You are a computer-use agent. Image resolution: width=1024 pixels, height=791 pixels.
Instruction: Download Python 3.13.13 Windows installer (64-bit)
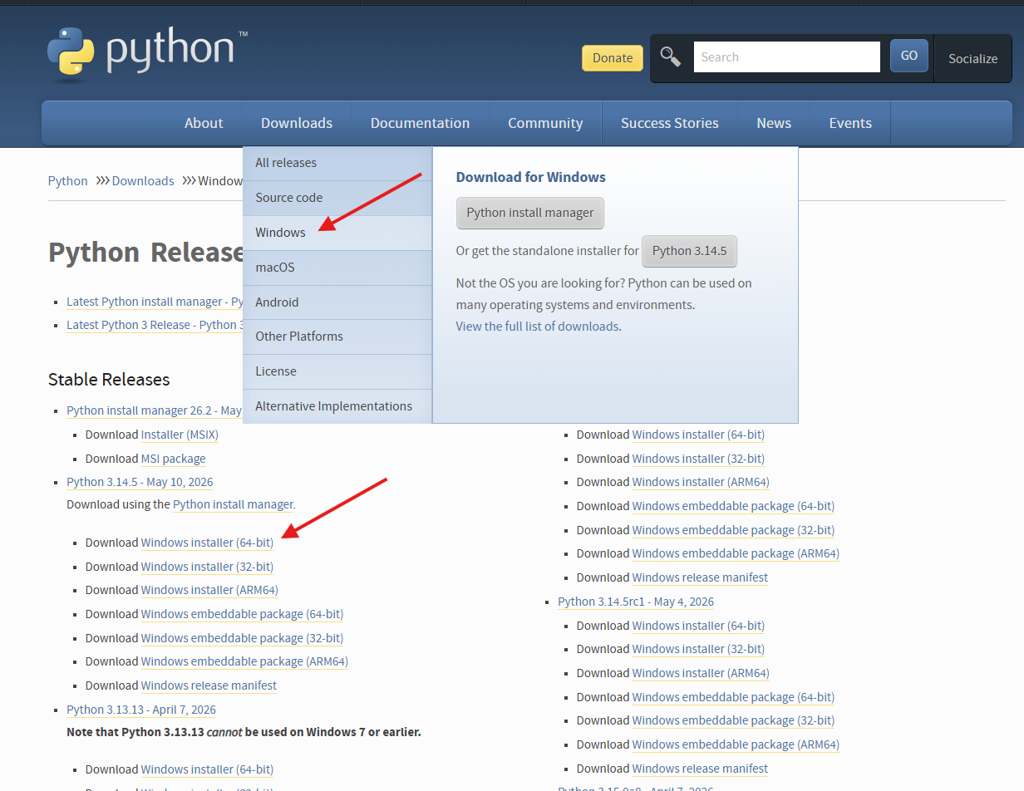point(207,770)
